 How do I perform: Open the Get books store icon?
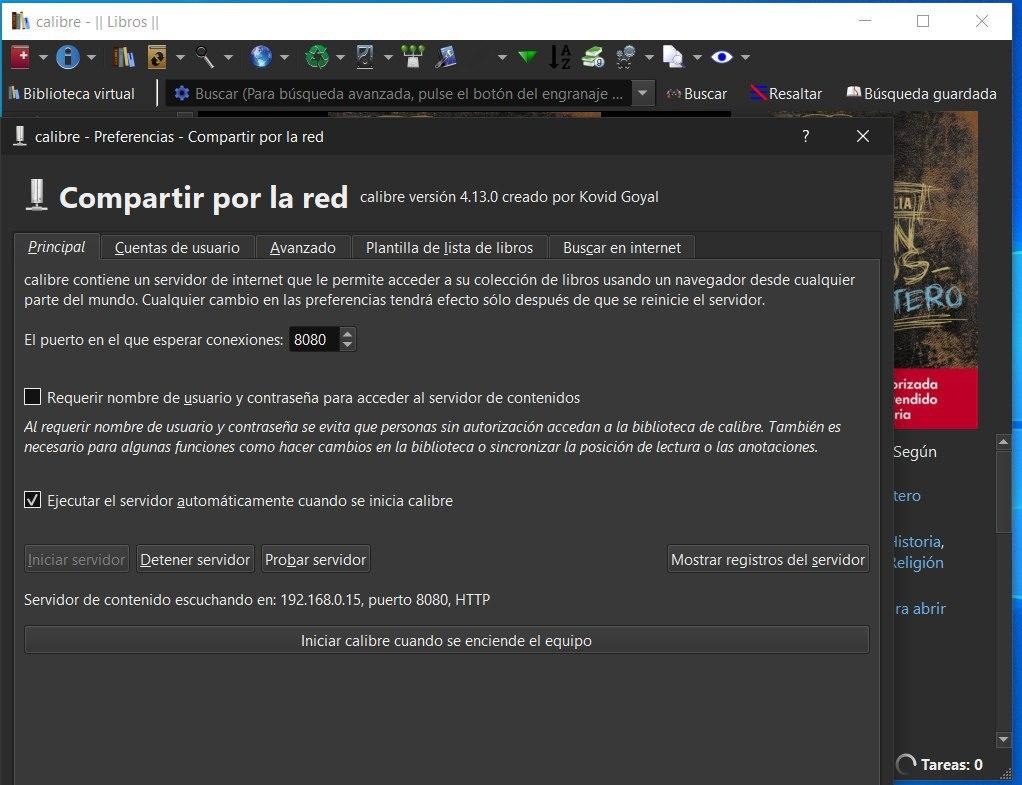point(592,57)
